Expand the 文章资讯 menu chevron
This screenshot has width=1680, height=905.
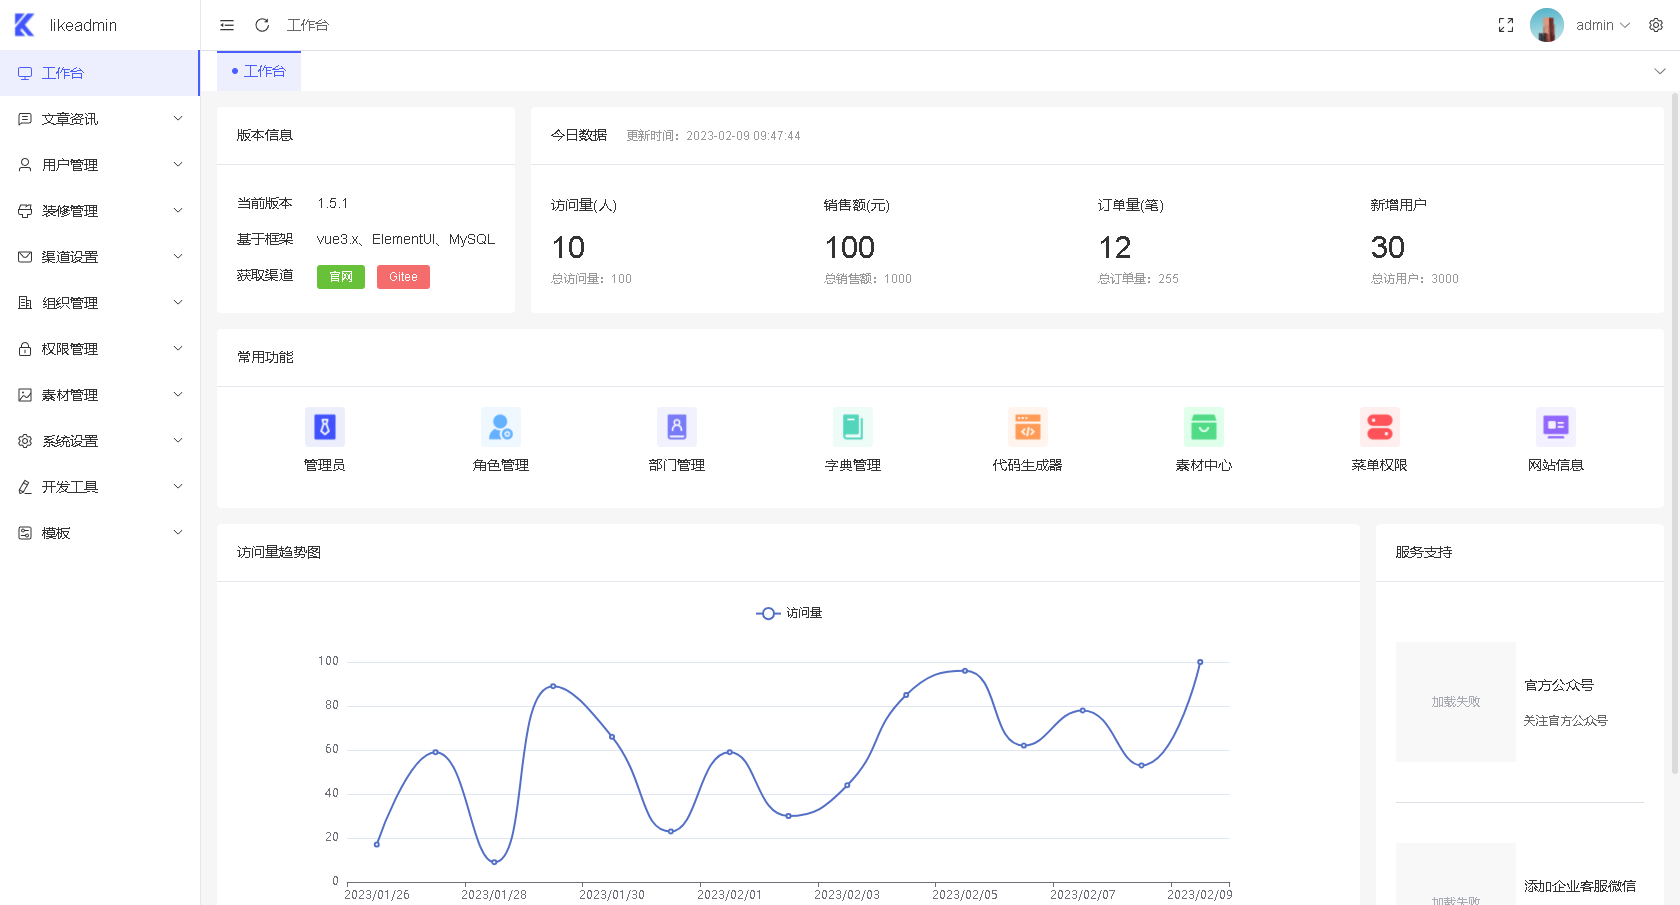[178, 119]
